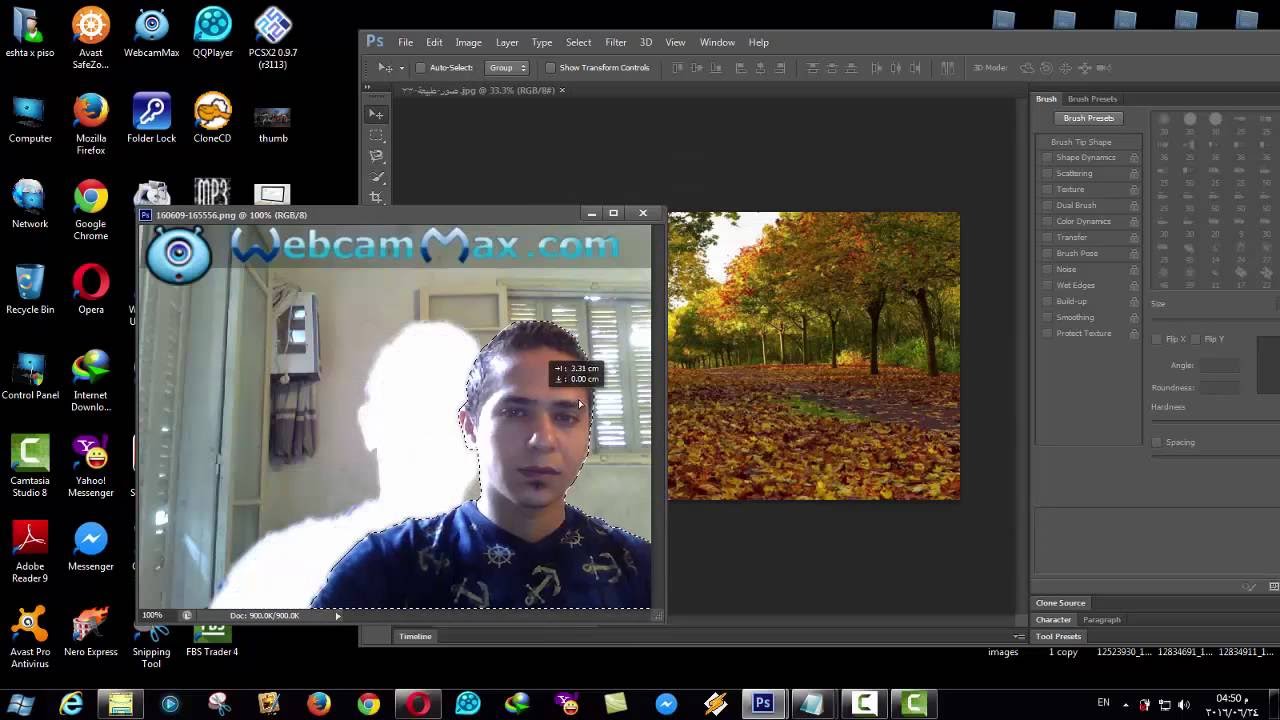1280x720 pixels.
Task: Open Avast SafeZone desktop shortcut
Action: 90,39
